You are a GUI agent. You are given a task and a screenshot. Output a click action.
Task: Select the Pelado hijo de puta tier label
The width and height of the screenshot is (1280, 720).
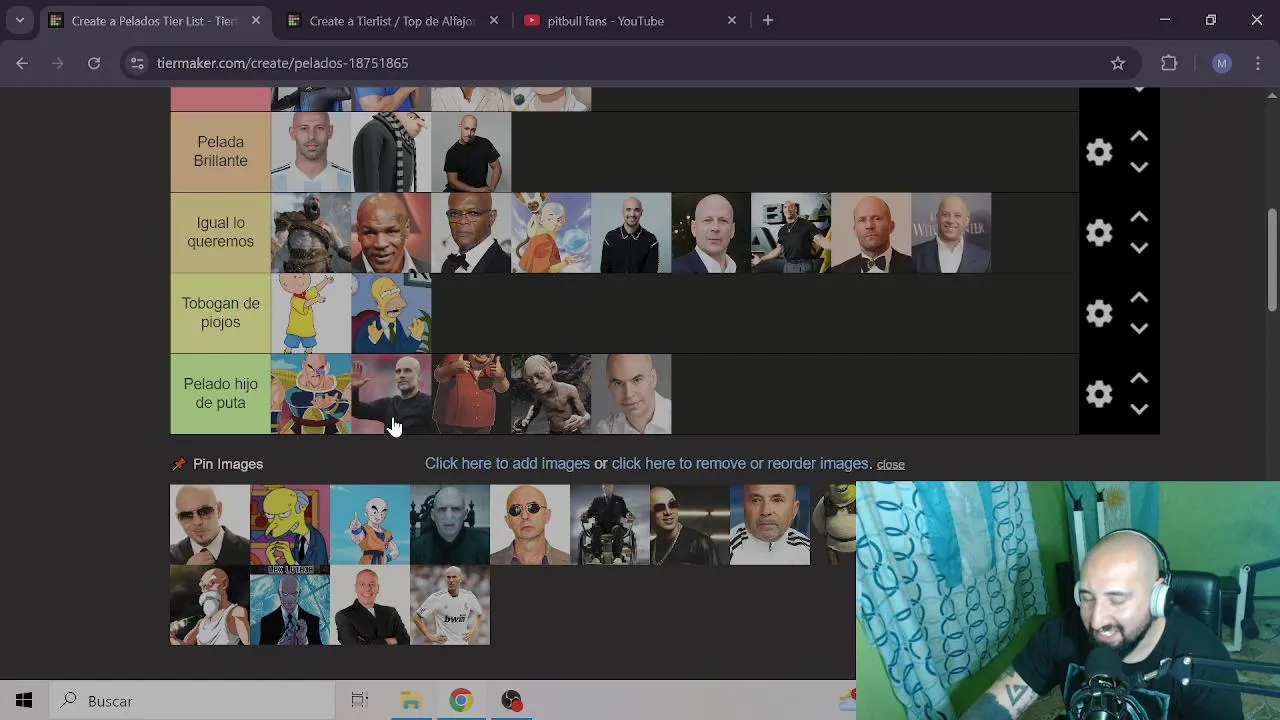[220, 394]
